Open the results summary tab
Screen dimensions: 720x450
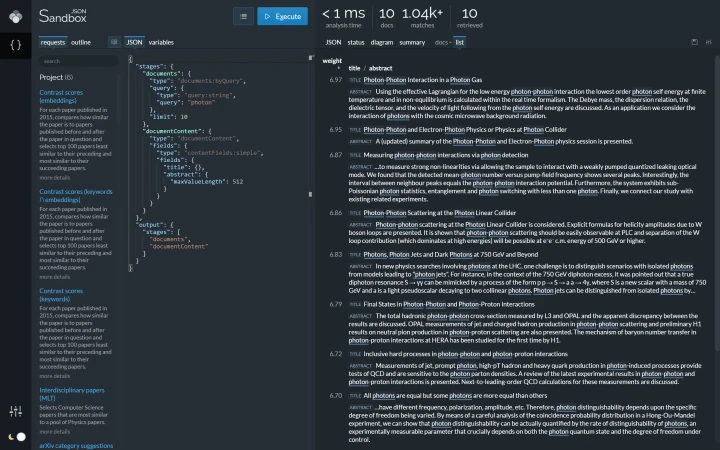[x=412, y=42]
